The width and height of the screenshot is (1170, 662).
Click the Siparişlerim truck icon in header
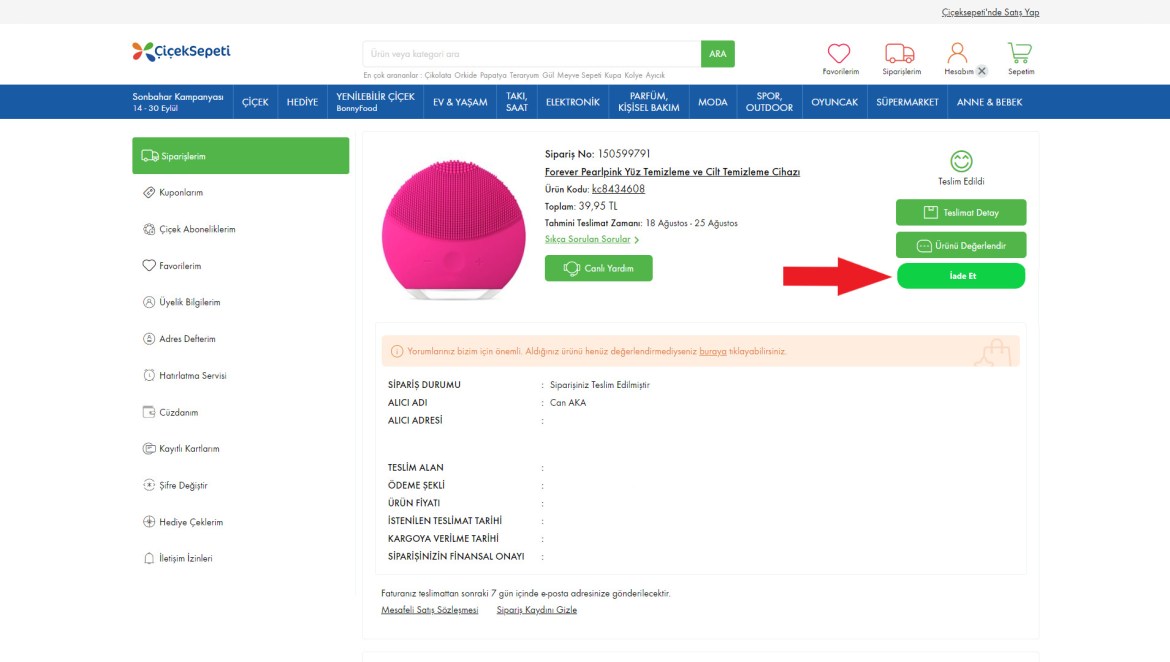coord(900,54)
